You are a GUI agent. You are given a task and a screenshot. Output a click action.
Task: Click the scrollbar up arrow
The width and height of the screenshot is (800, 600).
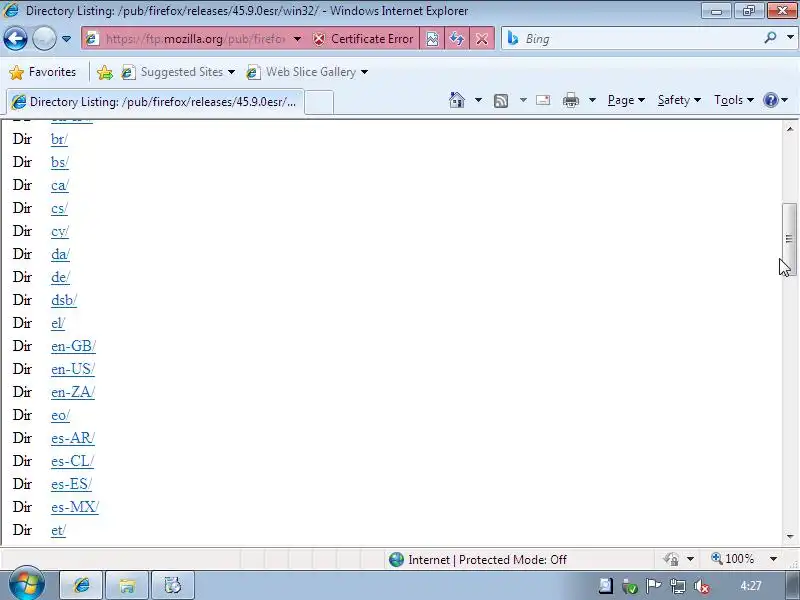(x=790, y=129)
